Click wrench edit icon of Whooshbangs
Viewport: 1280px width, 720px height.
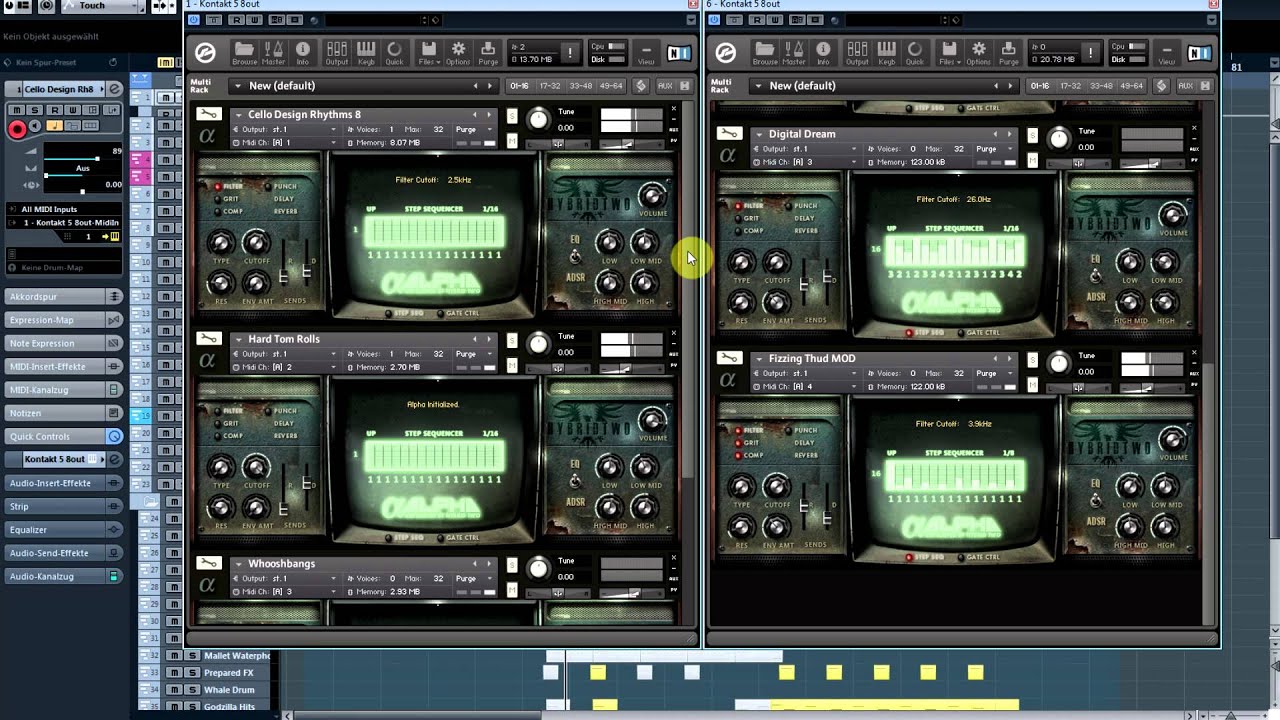[x=208, y=563]
